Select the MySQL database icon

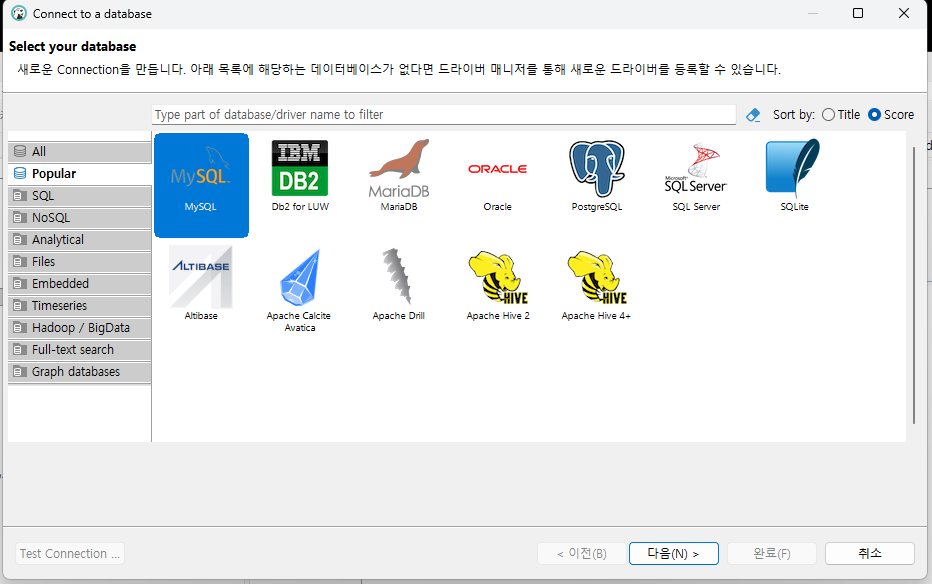click(x=201, y=185)
